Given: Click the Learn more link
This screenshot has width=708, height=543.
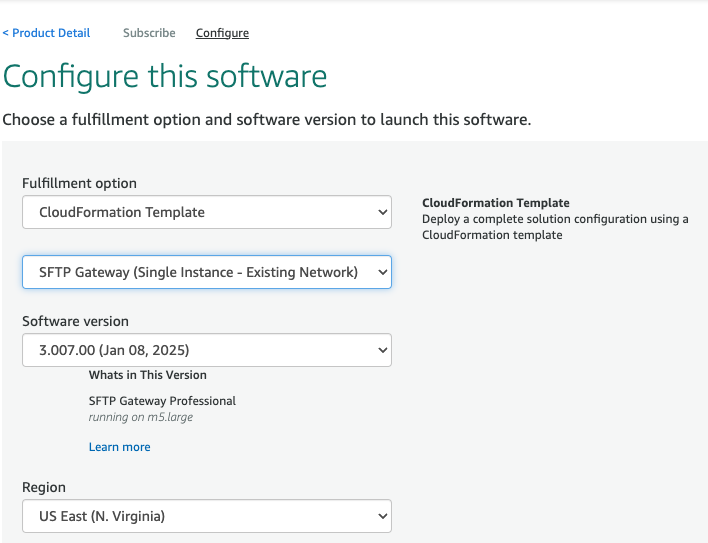Looking at the screenshot, I should pyautogui.click(x=120, y=447).
